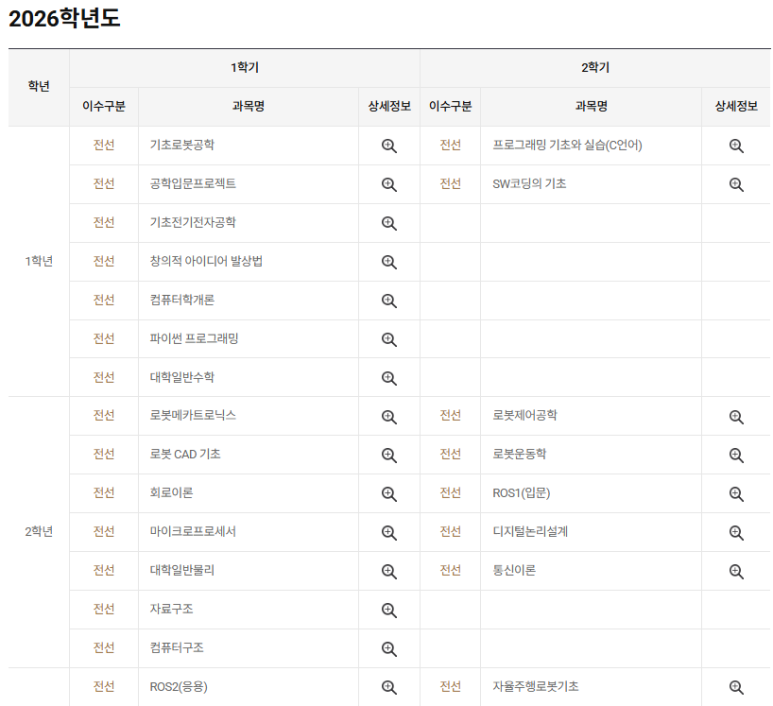Open details for 로봇운동학
The width and height of the screenshot is (773, 706).
736,455
